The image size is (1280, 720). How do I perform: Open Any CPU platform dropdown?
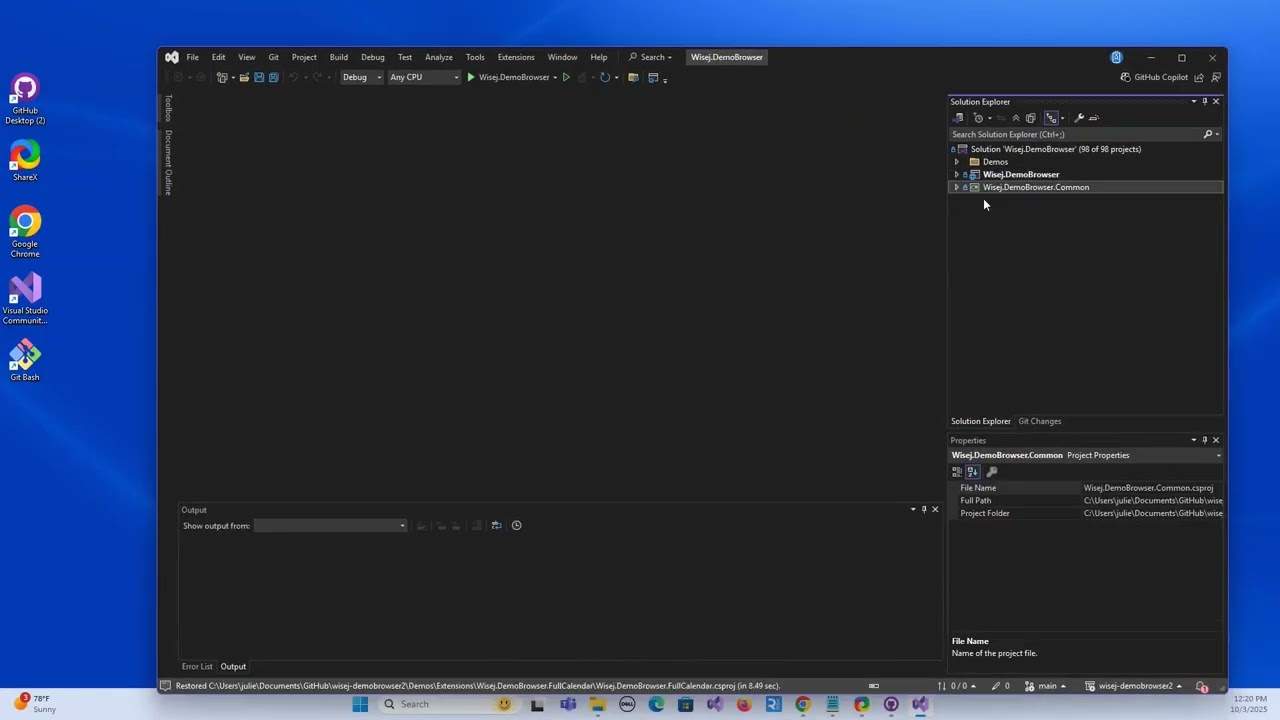tap(424, 77)
